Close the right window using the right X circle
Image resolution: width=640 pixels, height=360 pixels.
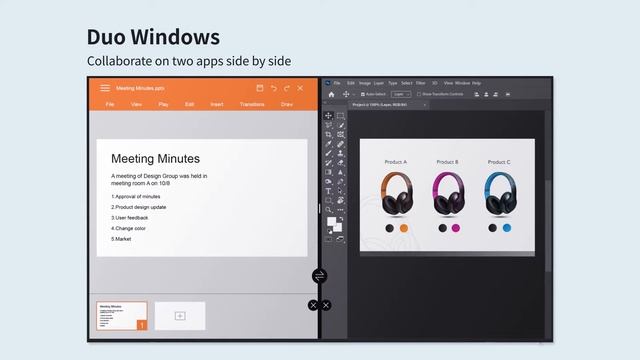click(x=326, y=305)
